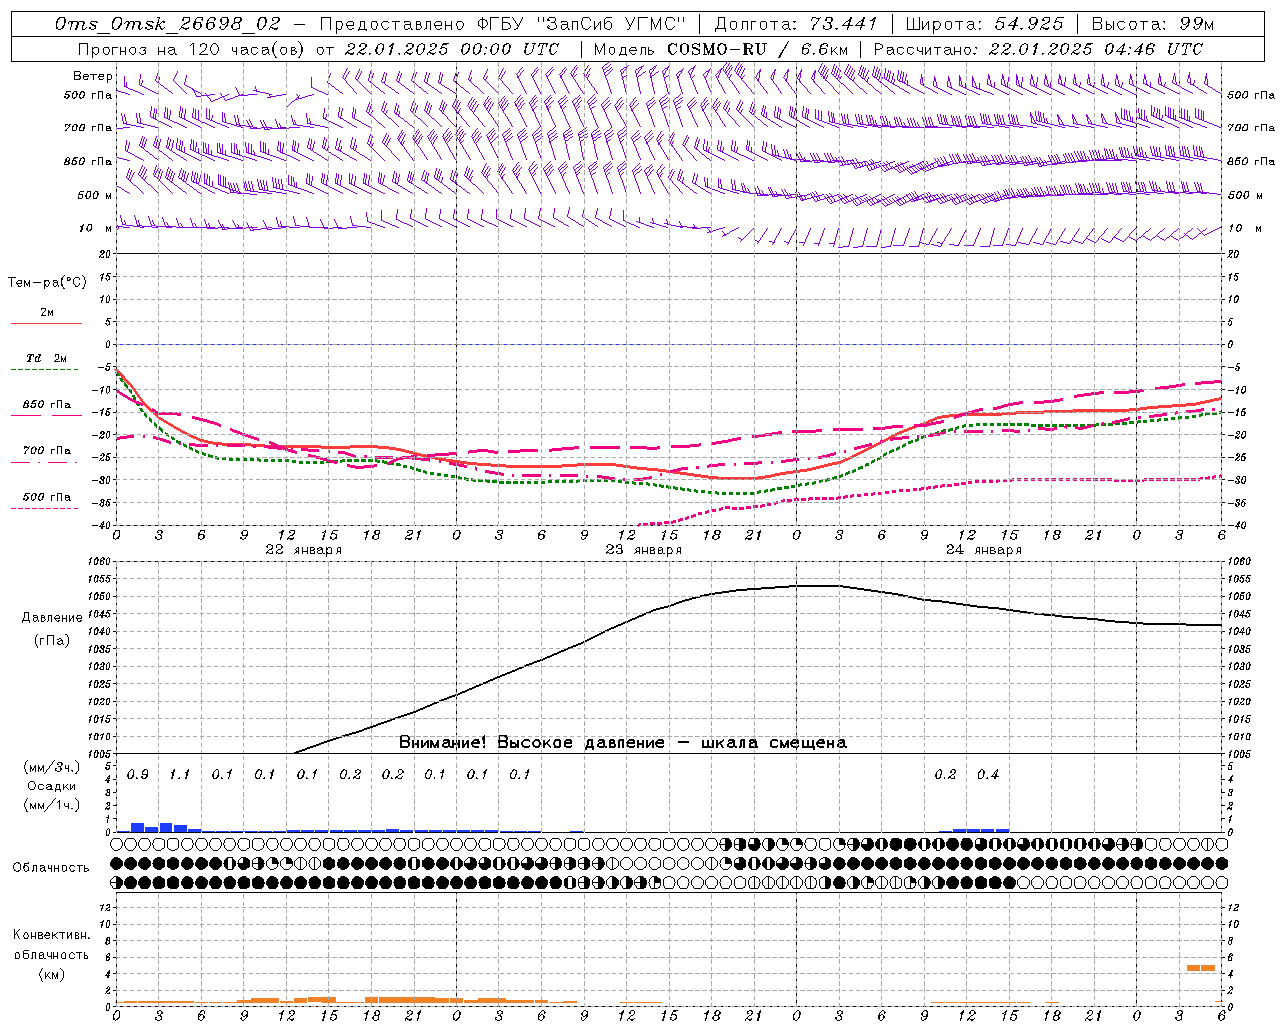
Task: Click the Осадки precipitation label
Action: 51,786
